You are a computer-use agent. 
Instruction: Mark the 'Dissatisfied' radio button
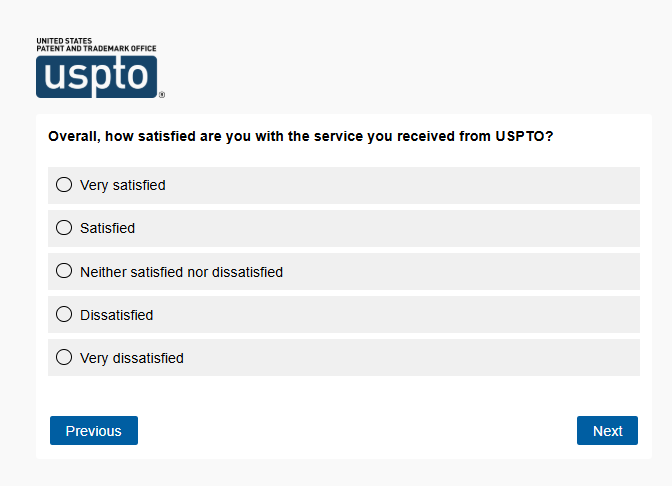tap(64, 314)
